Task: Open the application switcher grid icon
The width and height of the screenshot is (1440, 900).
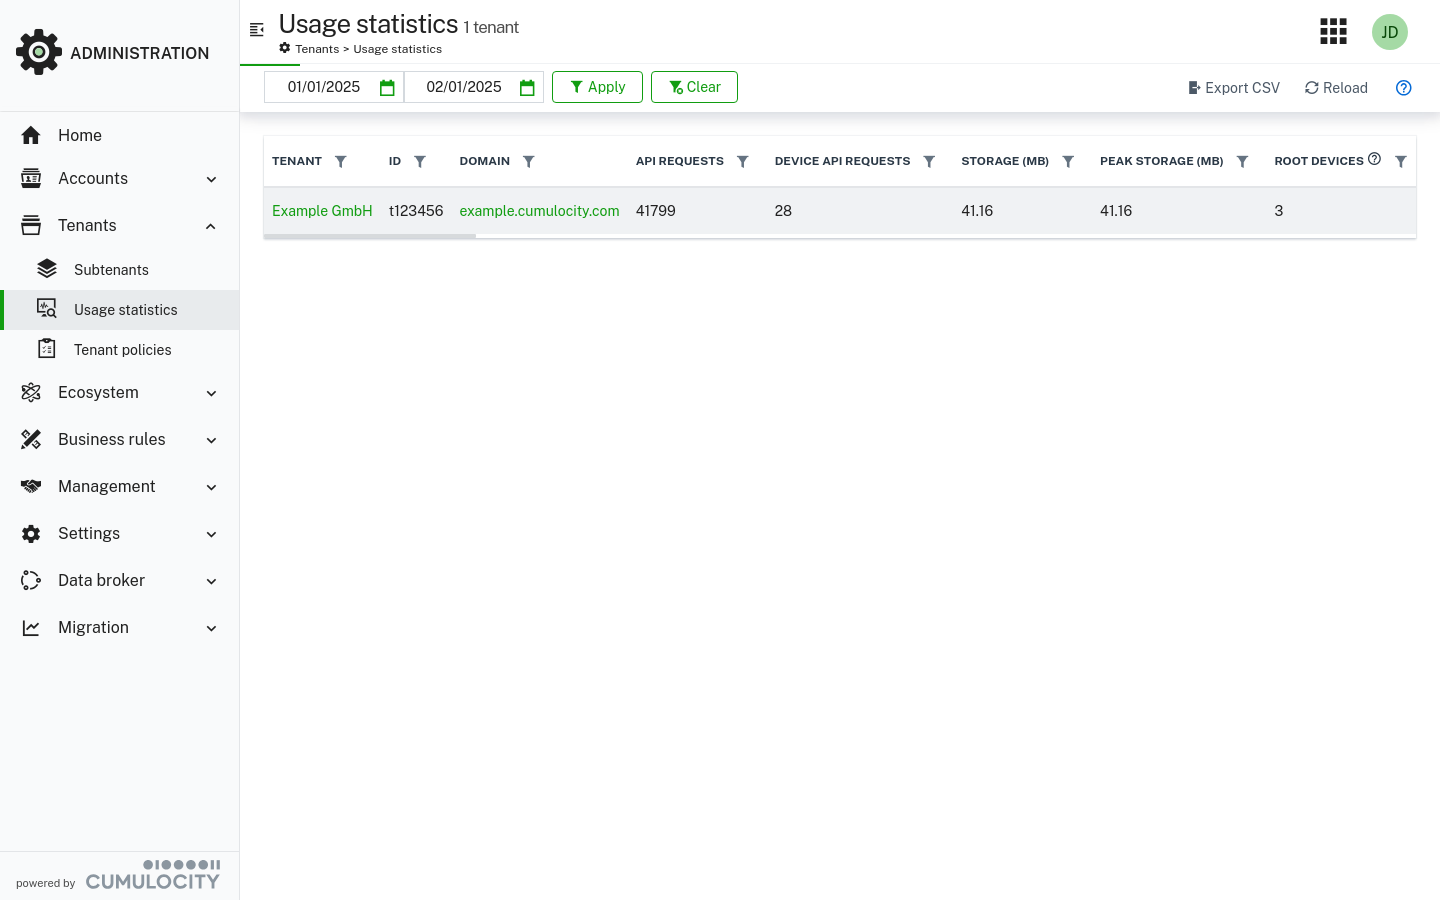Action: coord(1333,32)
